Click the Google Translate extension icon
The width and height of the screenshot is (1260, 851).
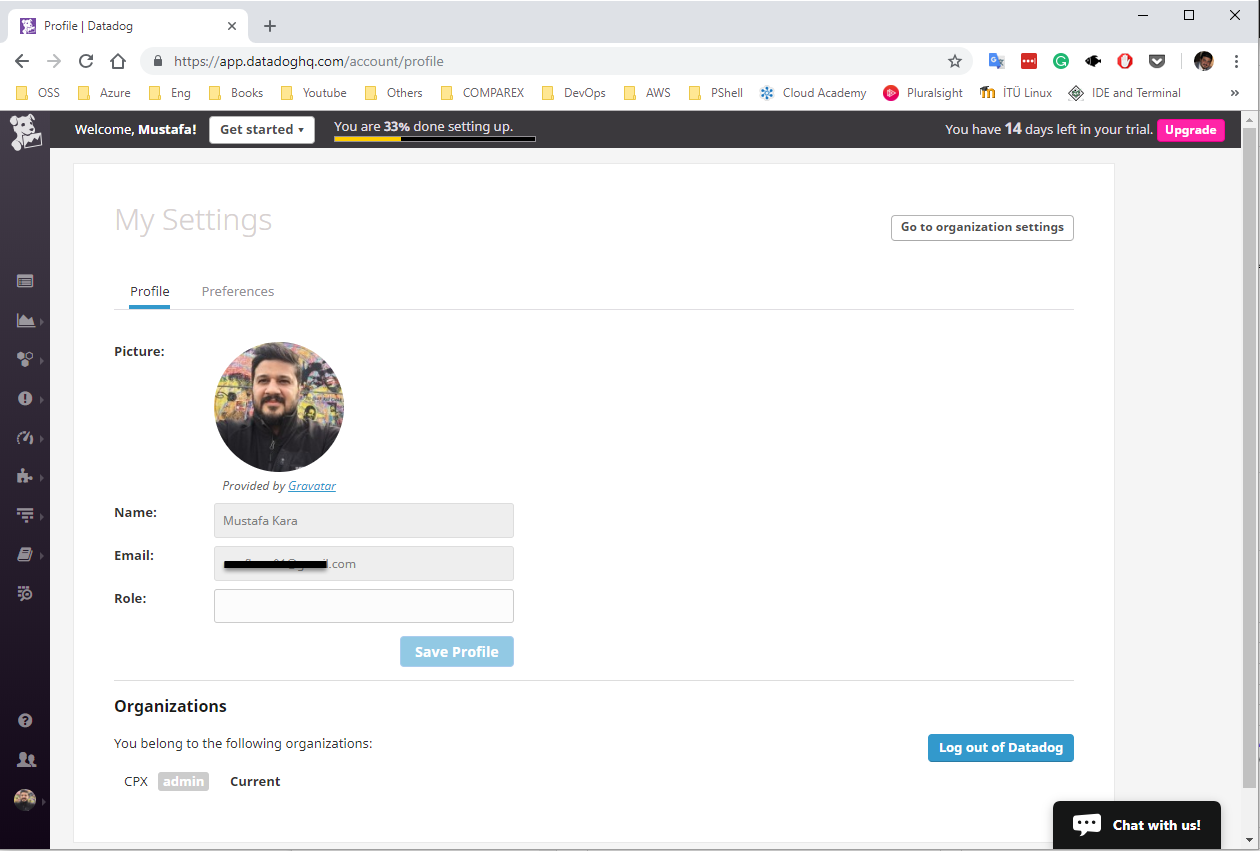pyautogui.click(x=996, y=61)
